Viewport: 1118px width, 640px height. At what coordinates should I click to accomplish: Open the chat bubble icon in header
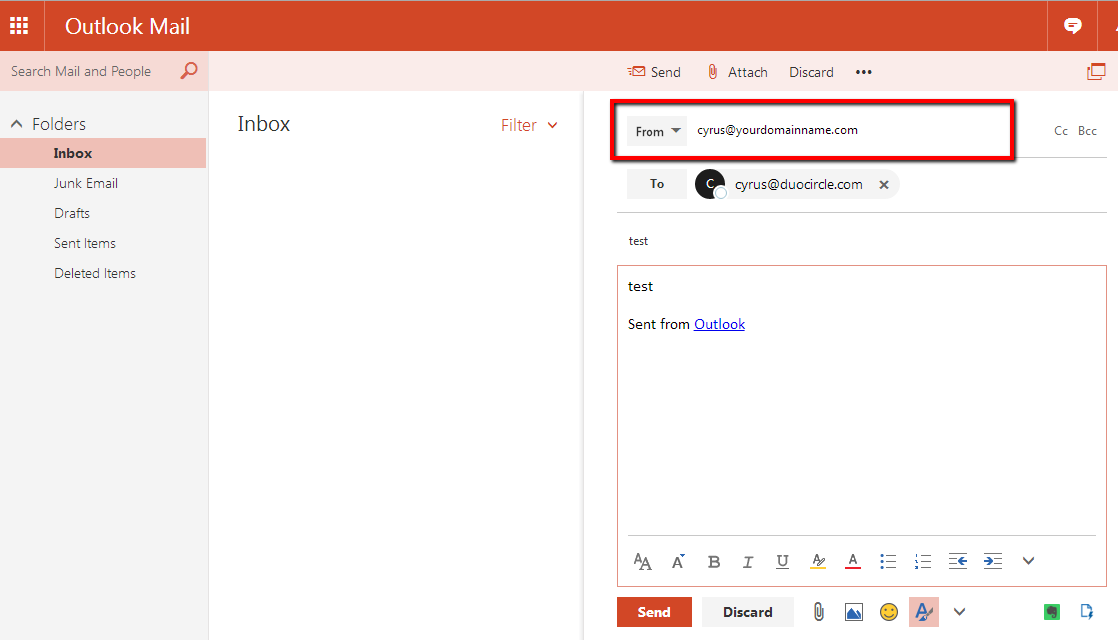tap(1072, 26)
